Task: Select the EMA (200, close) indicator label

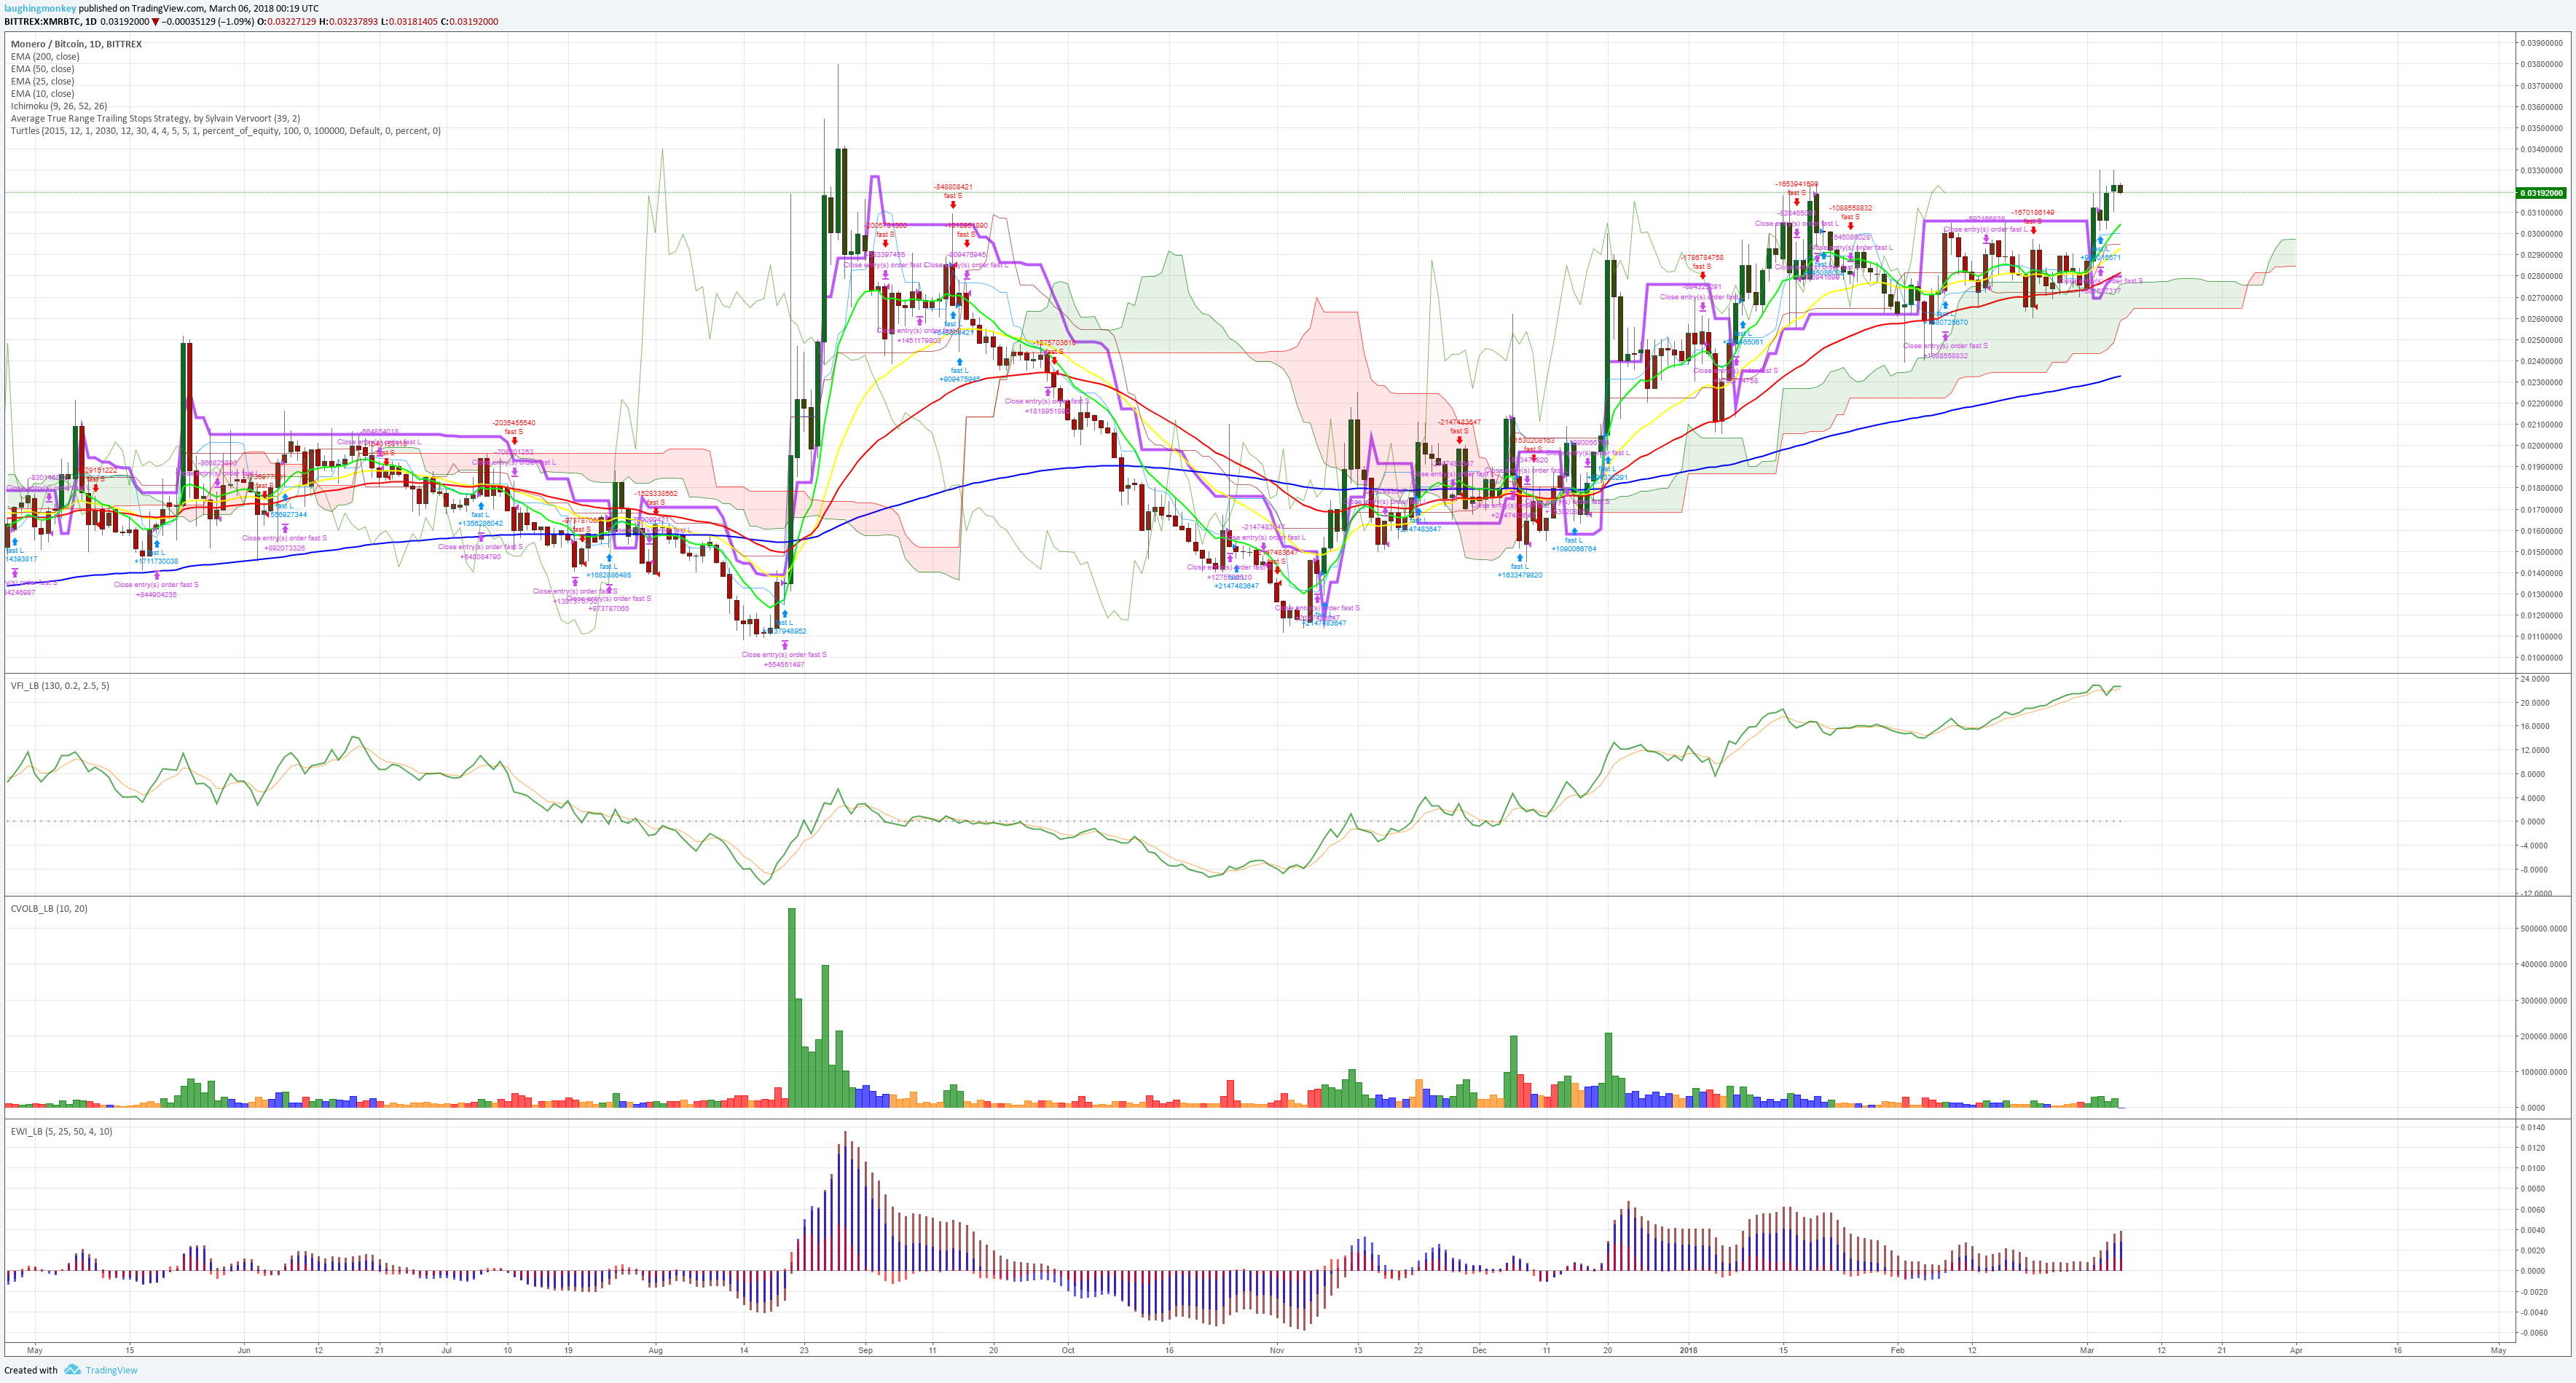Action: tap(45, 57)
